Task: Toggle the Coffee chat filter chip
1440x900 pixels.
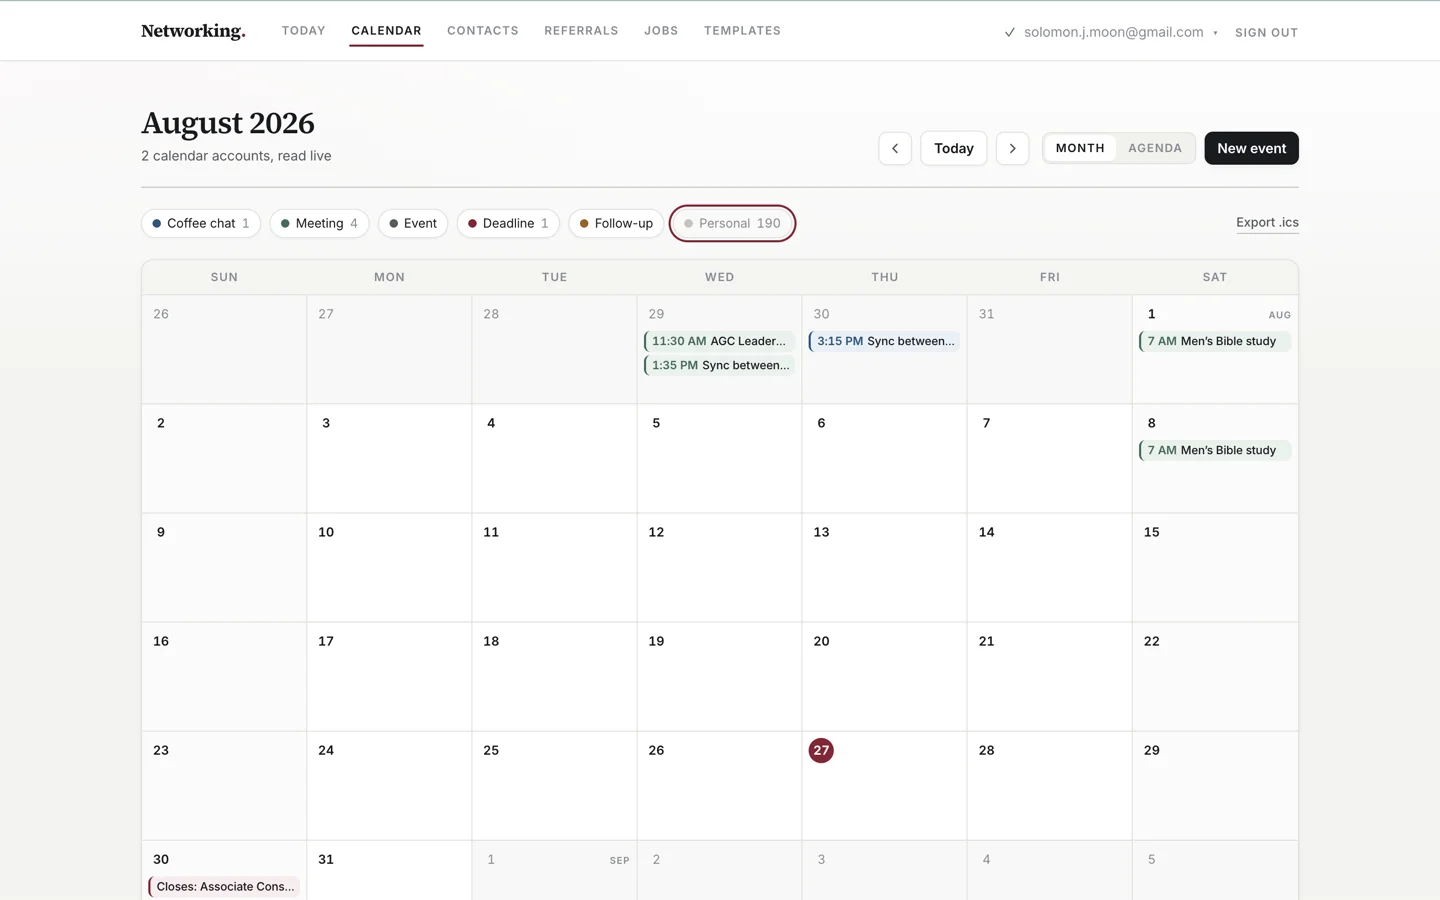Action: click(x=201, y=223)
